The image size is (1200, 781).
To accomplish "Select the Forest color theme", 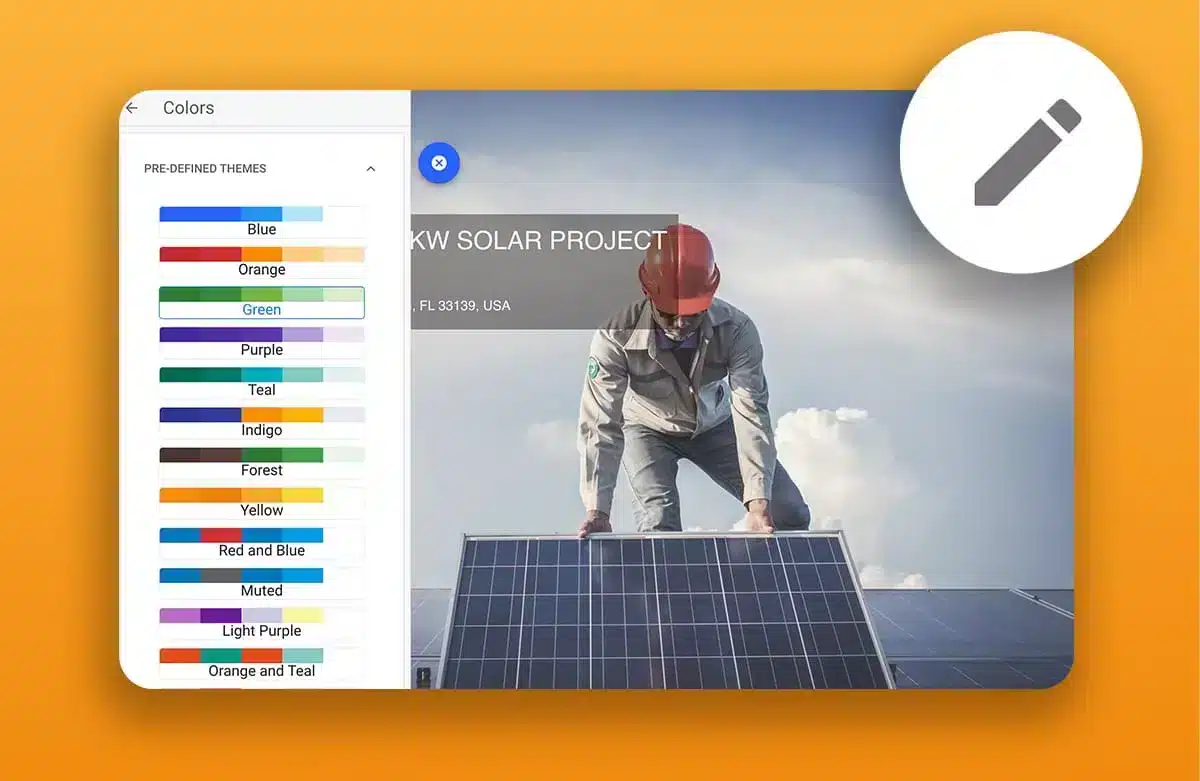I will point(261,462).
